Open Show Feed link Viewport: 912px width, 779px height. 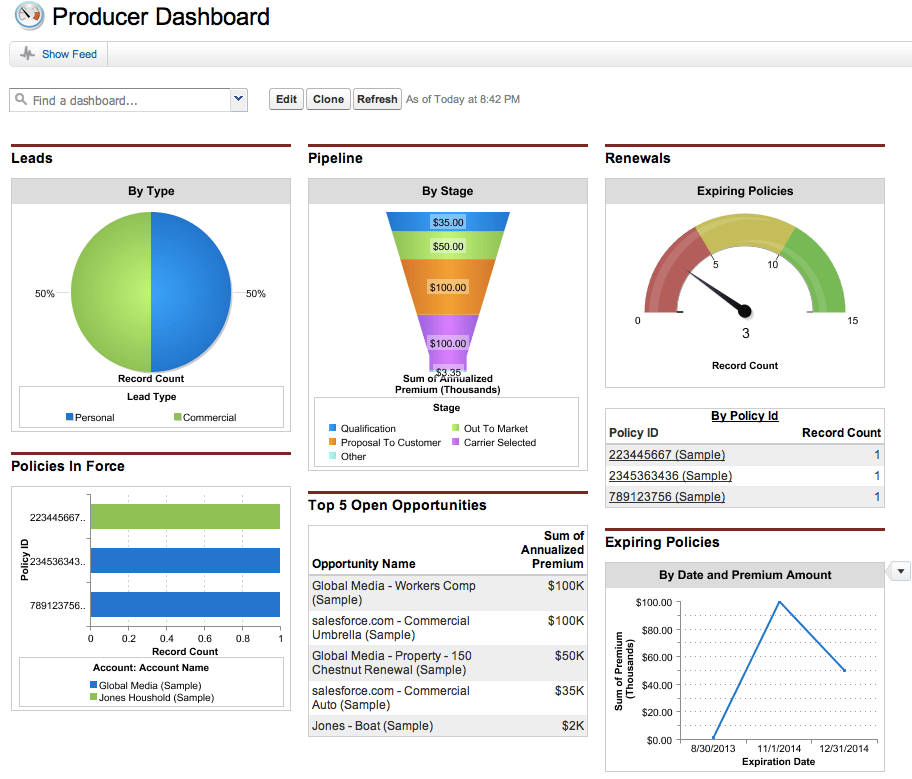[x=69, y=54]
